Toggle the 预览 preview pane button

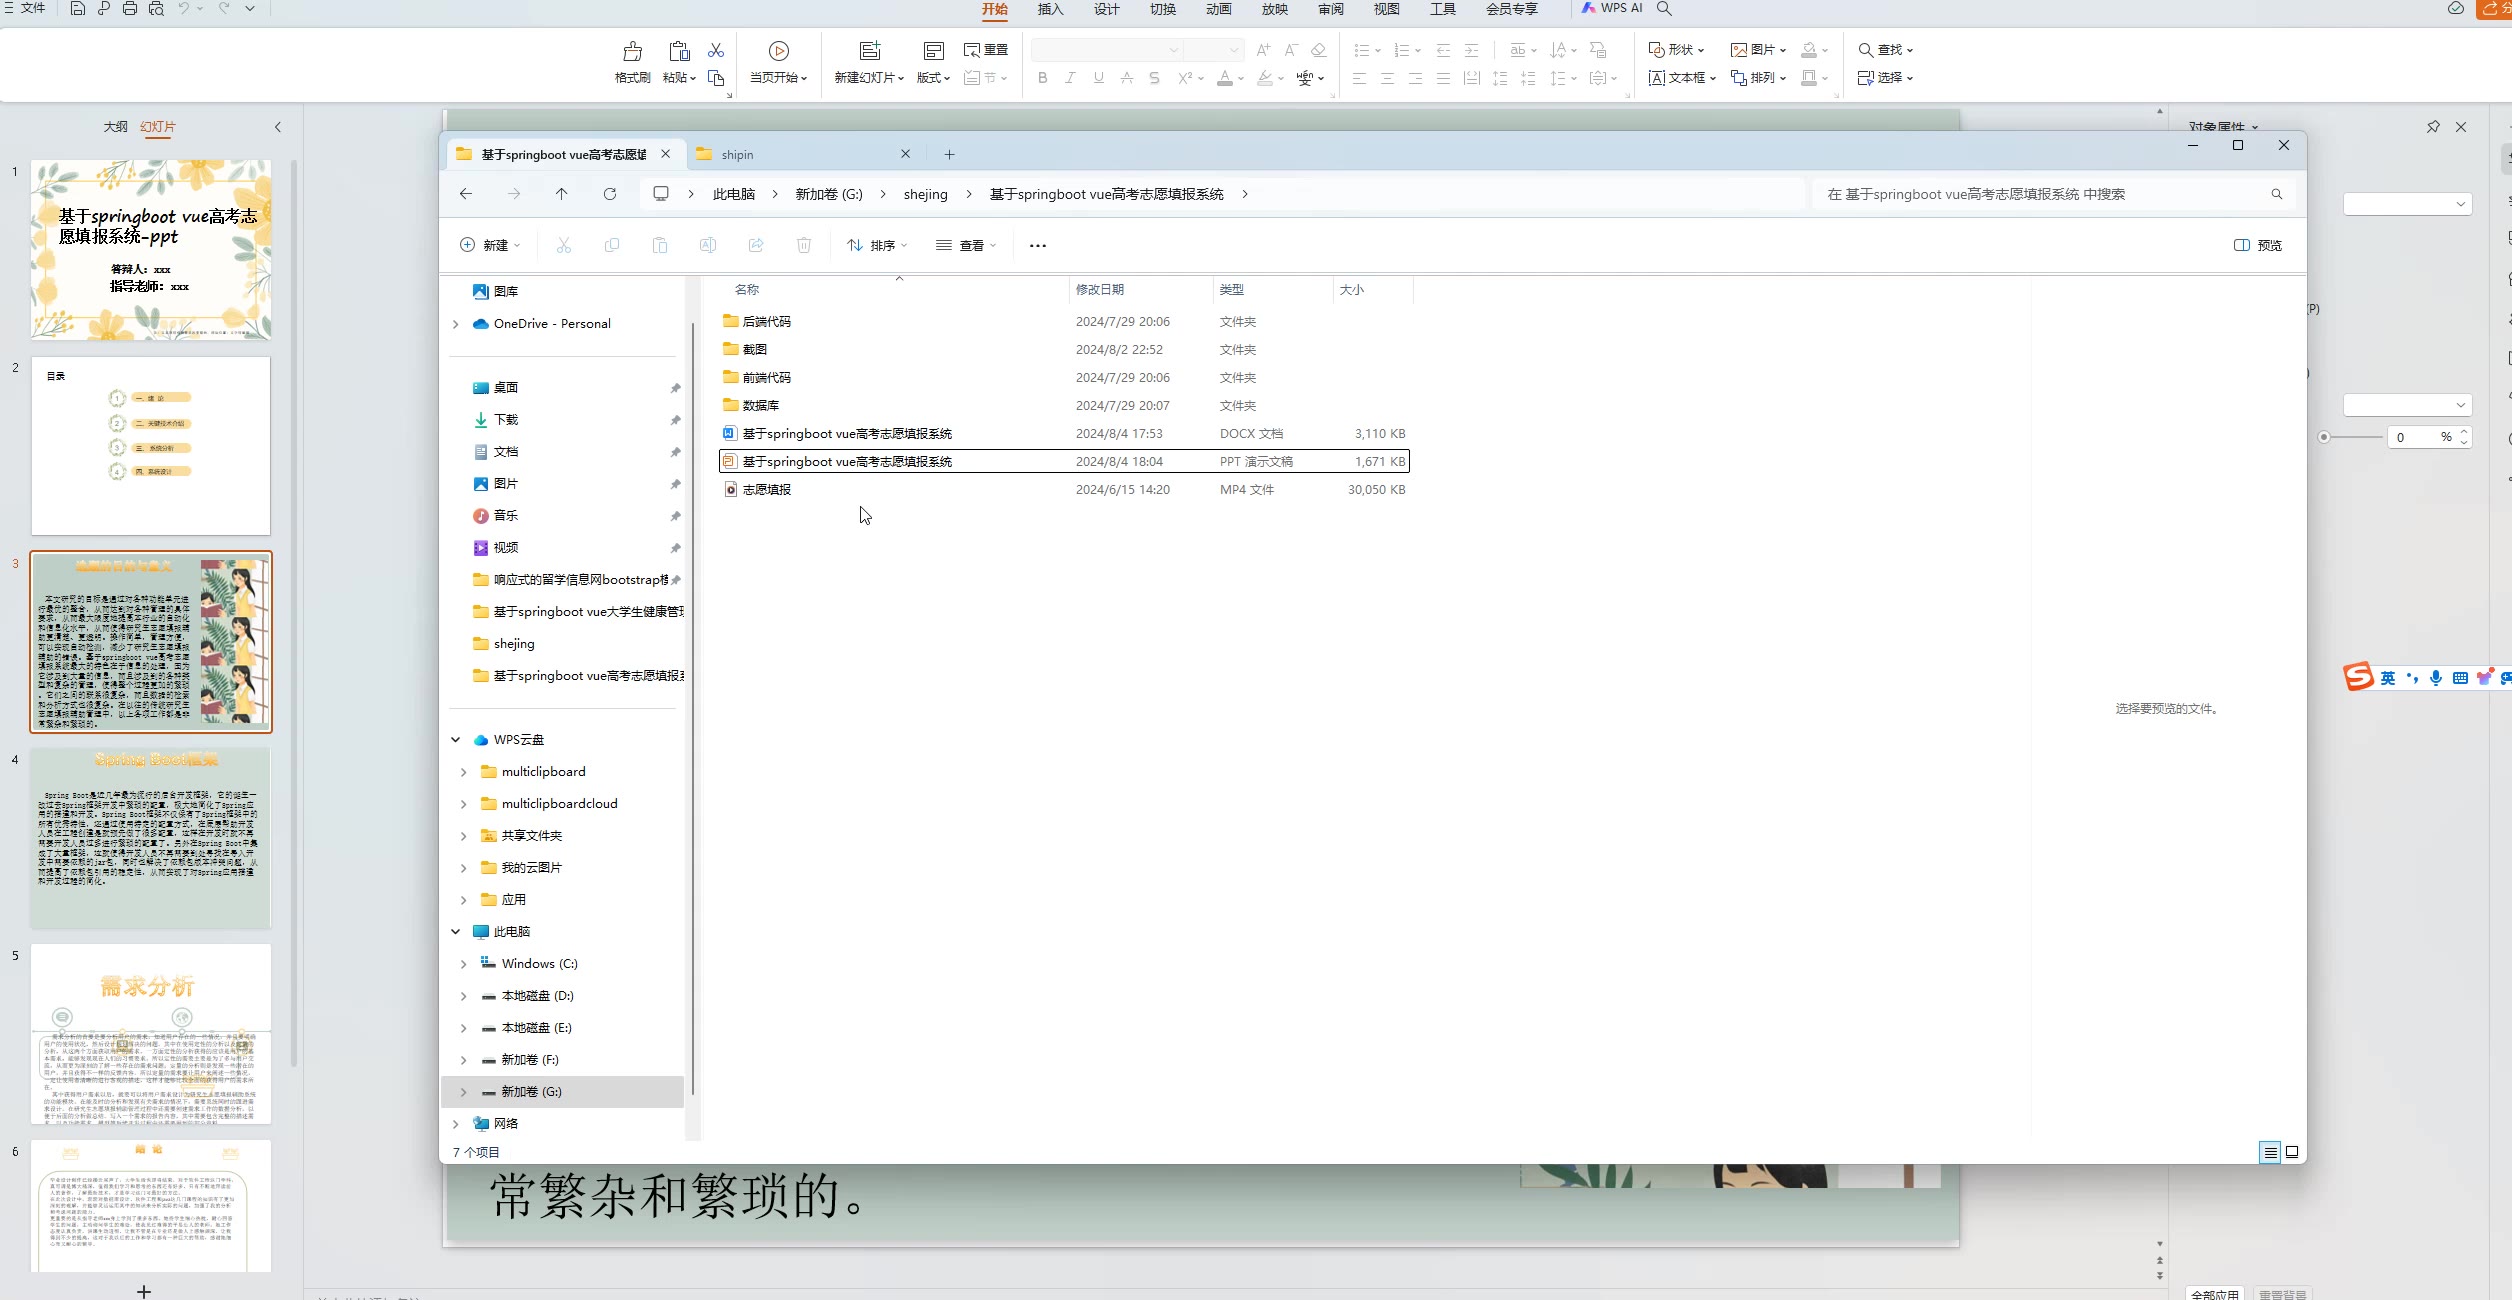[x=2258, y=245]
